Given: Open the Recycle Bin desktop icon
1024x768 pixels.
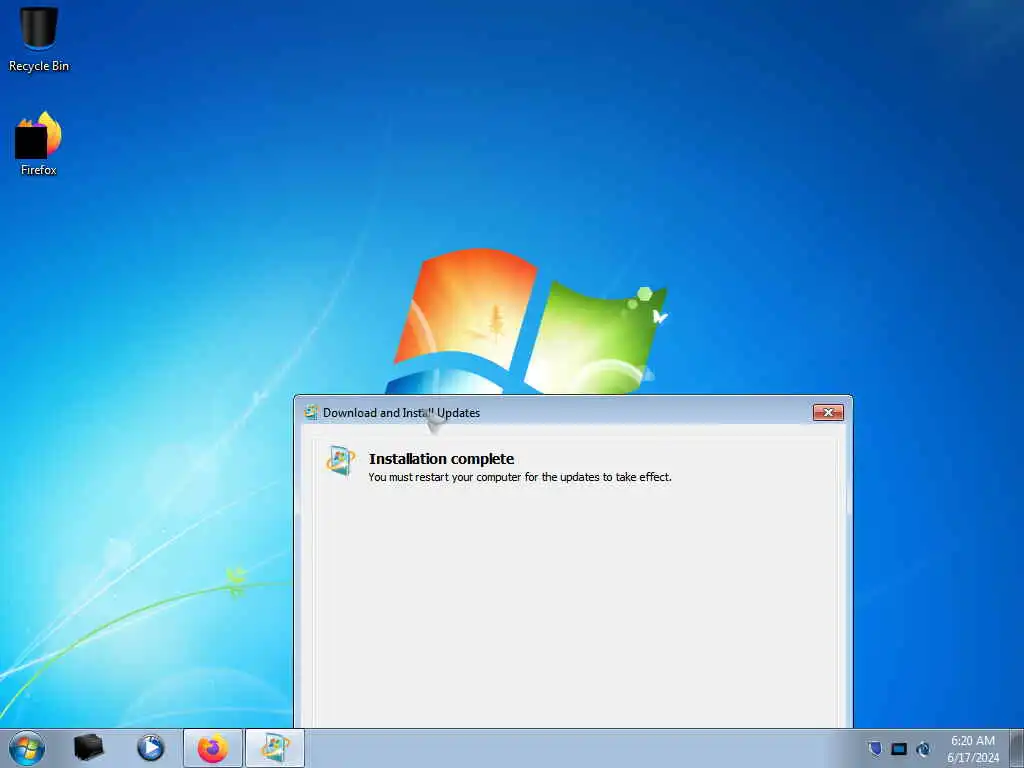Looking at the screenshot, I should pos(39,38).
